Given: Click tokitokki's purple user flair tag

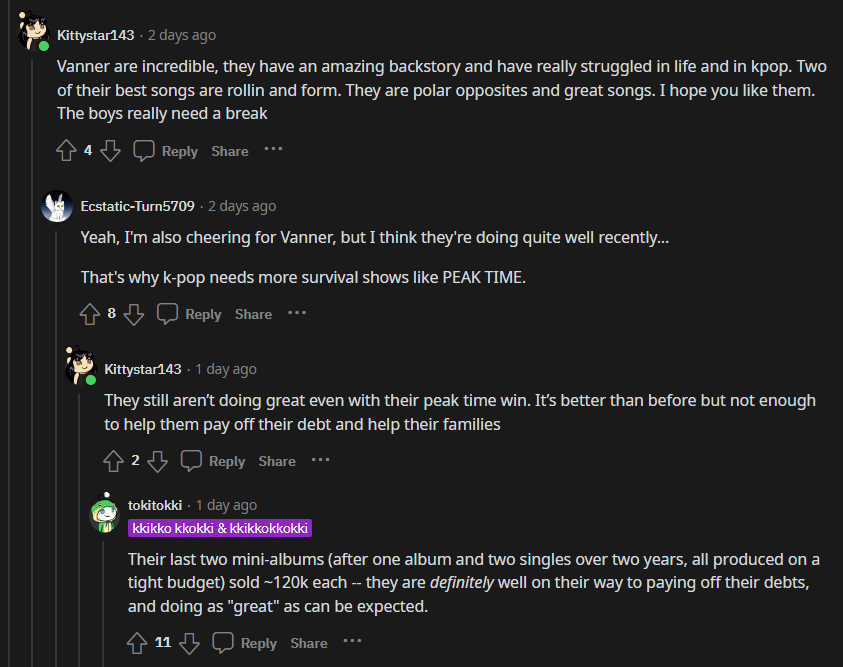Looking at the screenshot, I should click(x=220, y=528).
